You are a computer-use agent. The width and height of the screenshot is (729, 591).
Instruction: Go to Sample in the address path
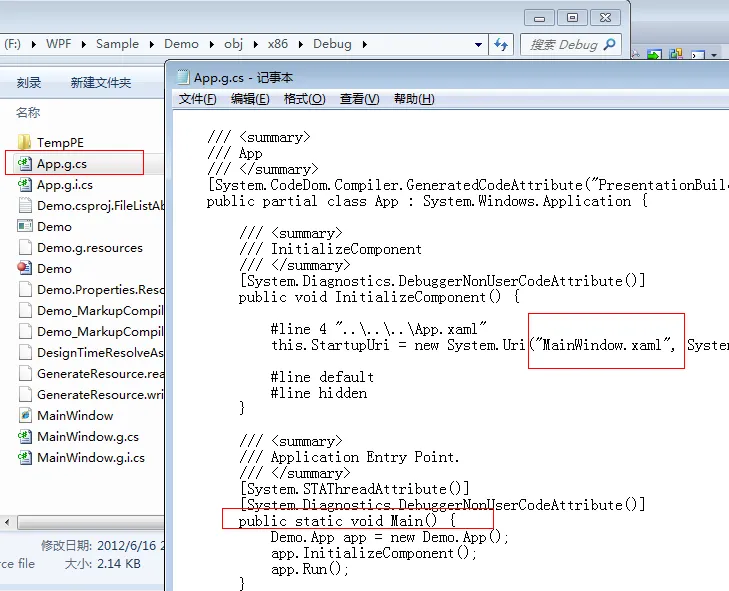[x=117, y=44]
